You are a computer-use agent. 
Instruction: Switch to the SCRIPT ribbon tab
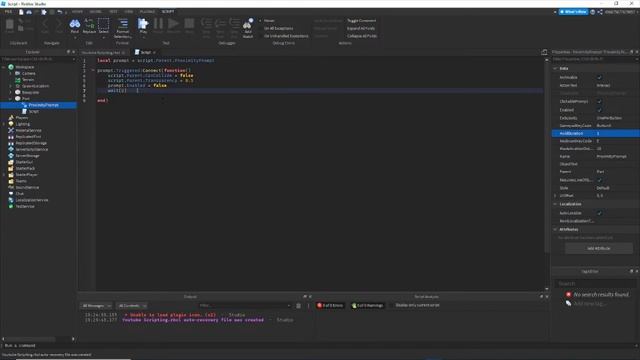(168, 12)
